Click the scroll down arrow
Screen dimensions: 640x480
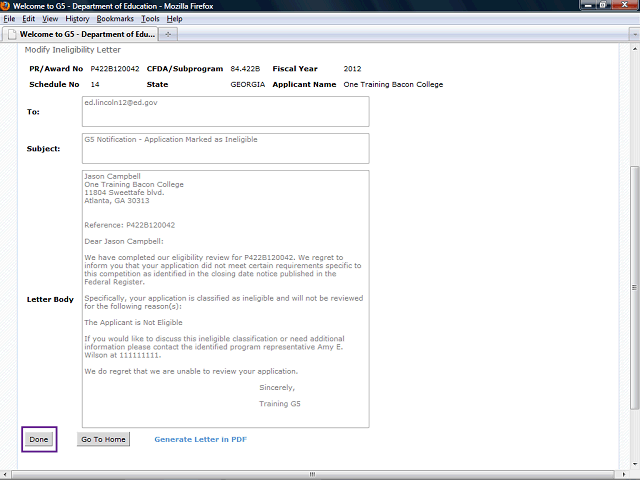(x=635, y=464)
